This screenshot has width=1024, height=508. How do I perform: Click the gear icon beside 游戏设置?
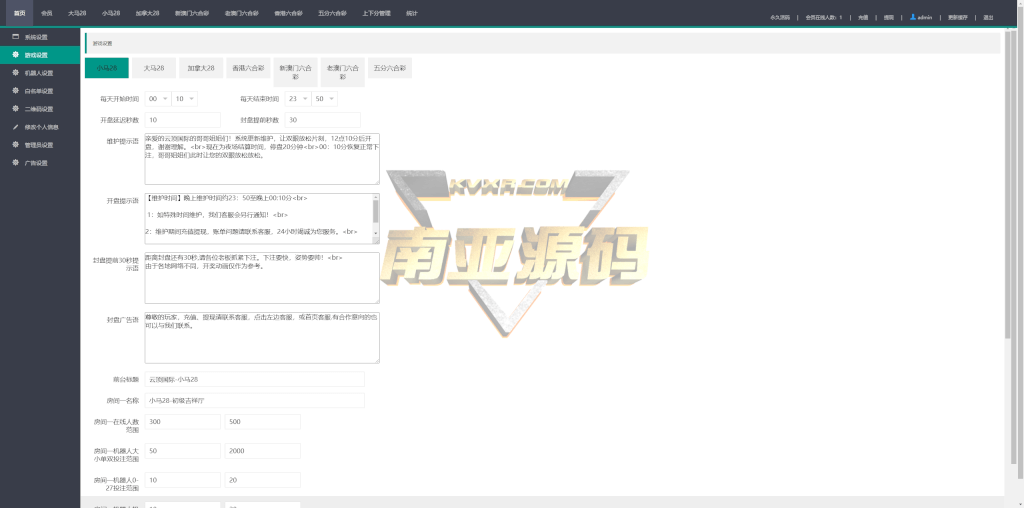coord(16,55)
